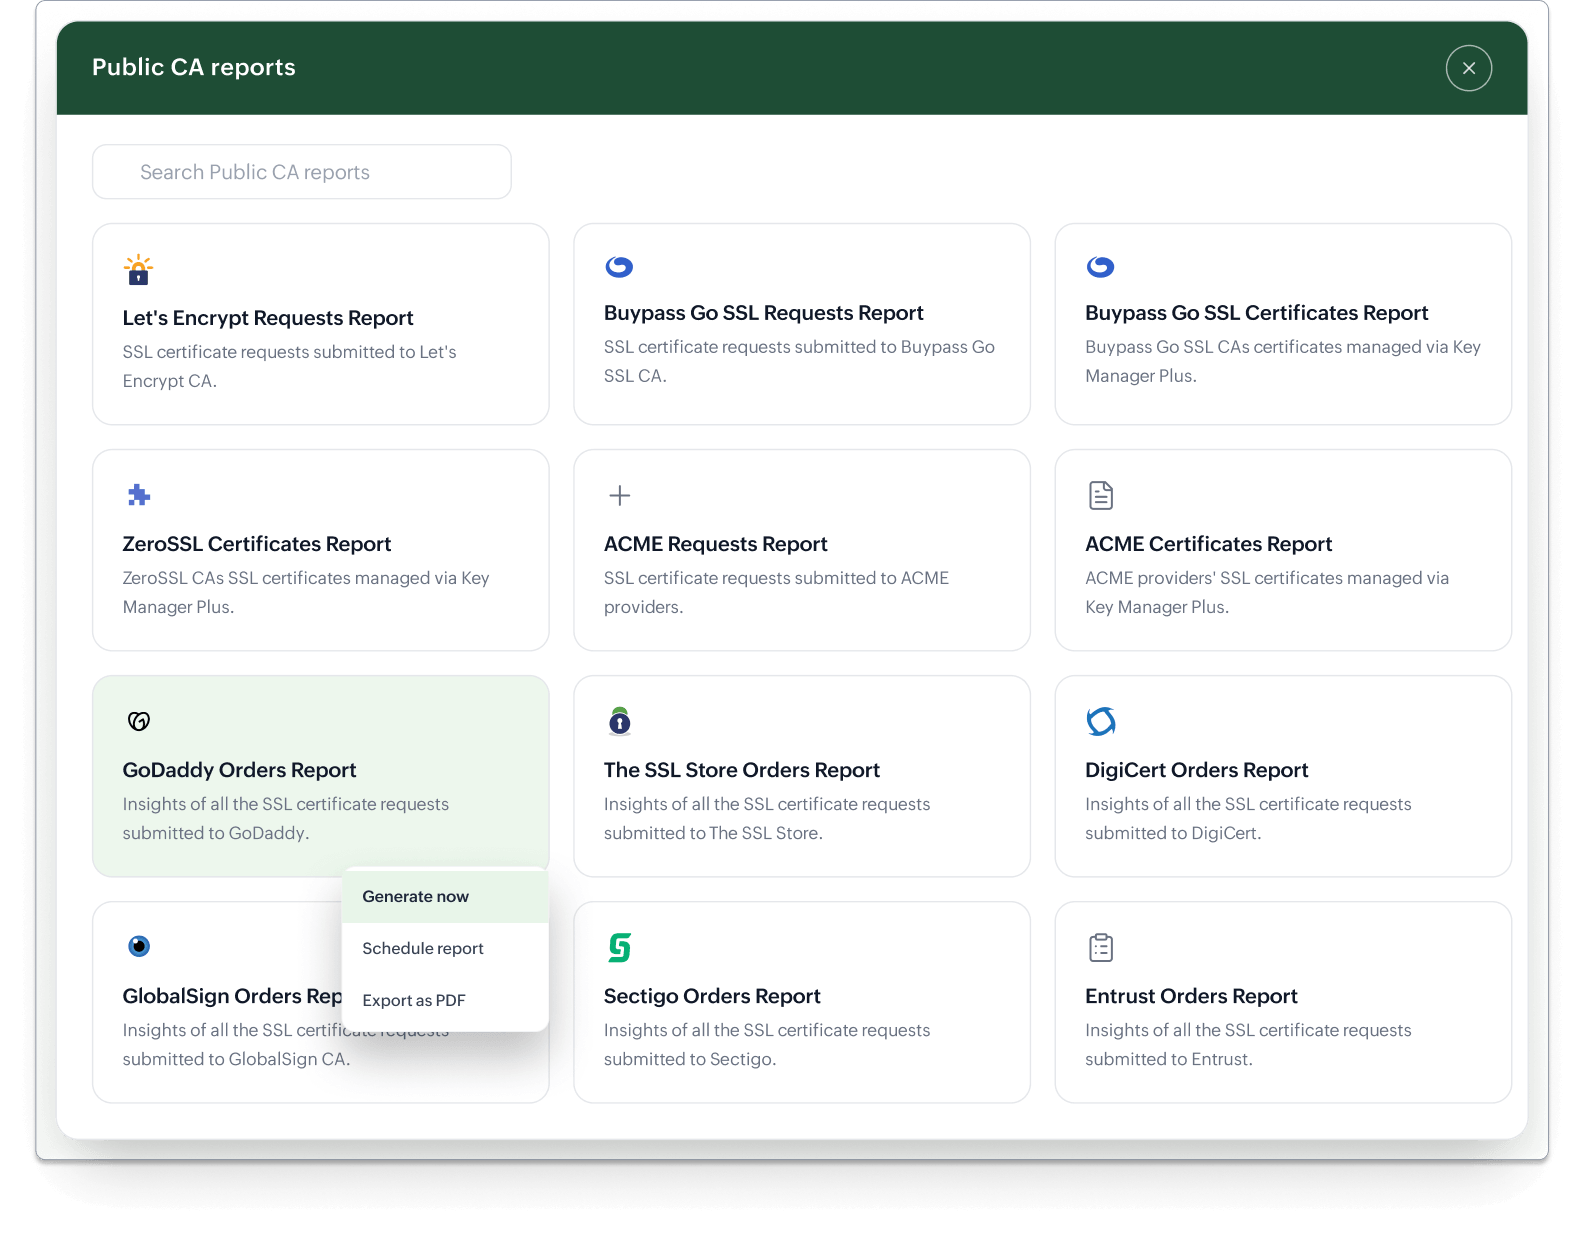Click the Sectigo logo icon
The height and width of the screenshot is (1233, 1585).
pyautogui.click(x=620, y=947)
